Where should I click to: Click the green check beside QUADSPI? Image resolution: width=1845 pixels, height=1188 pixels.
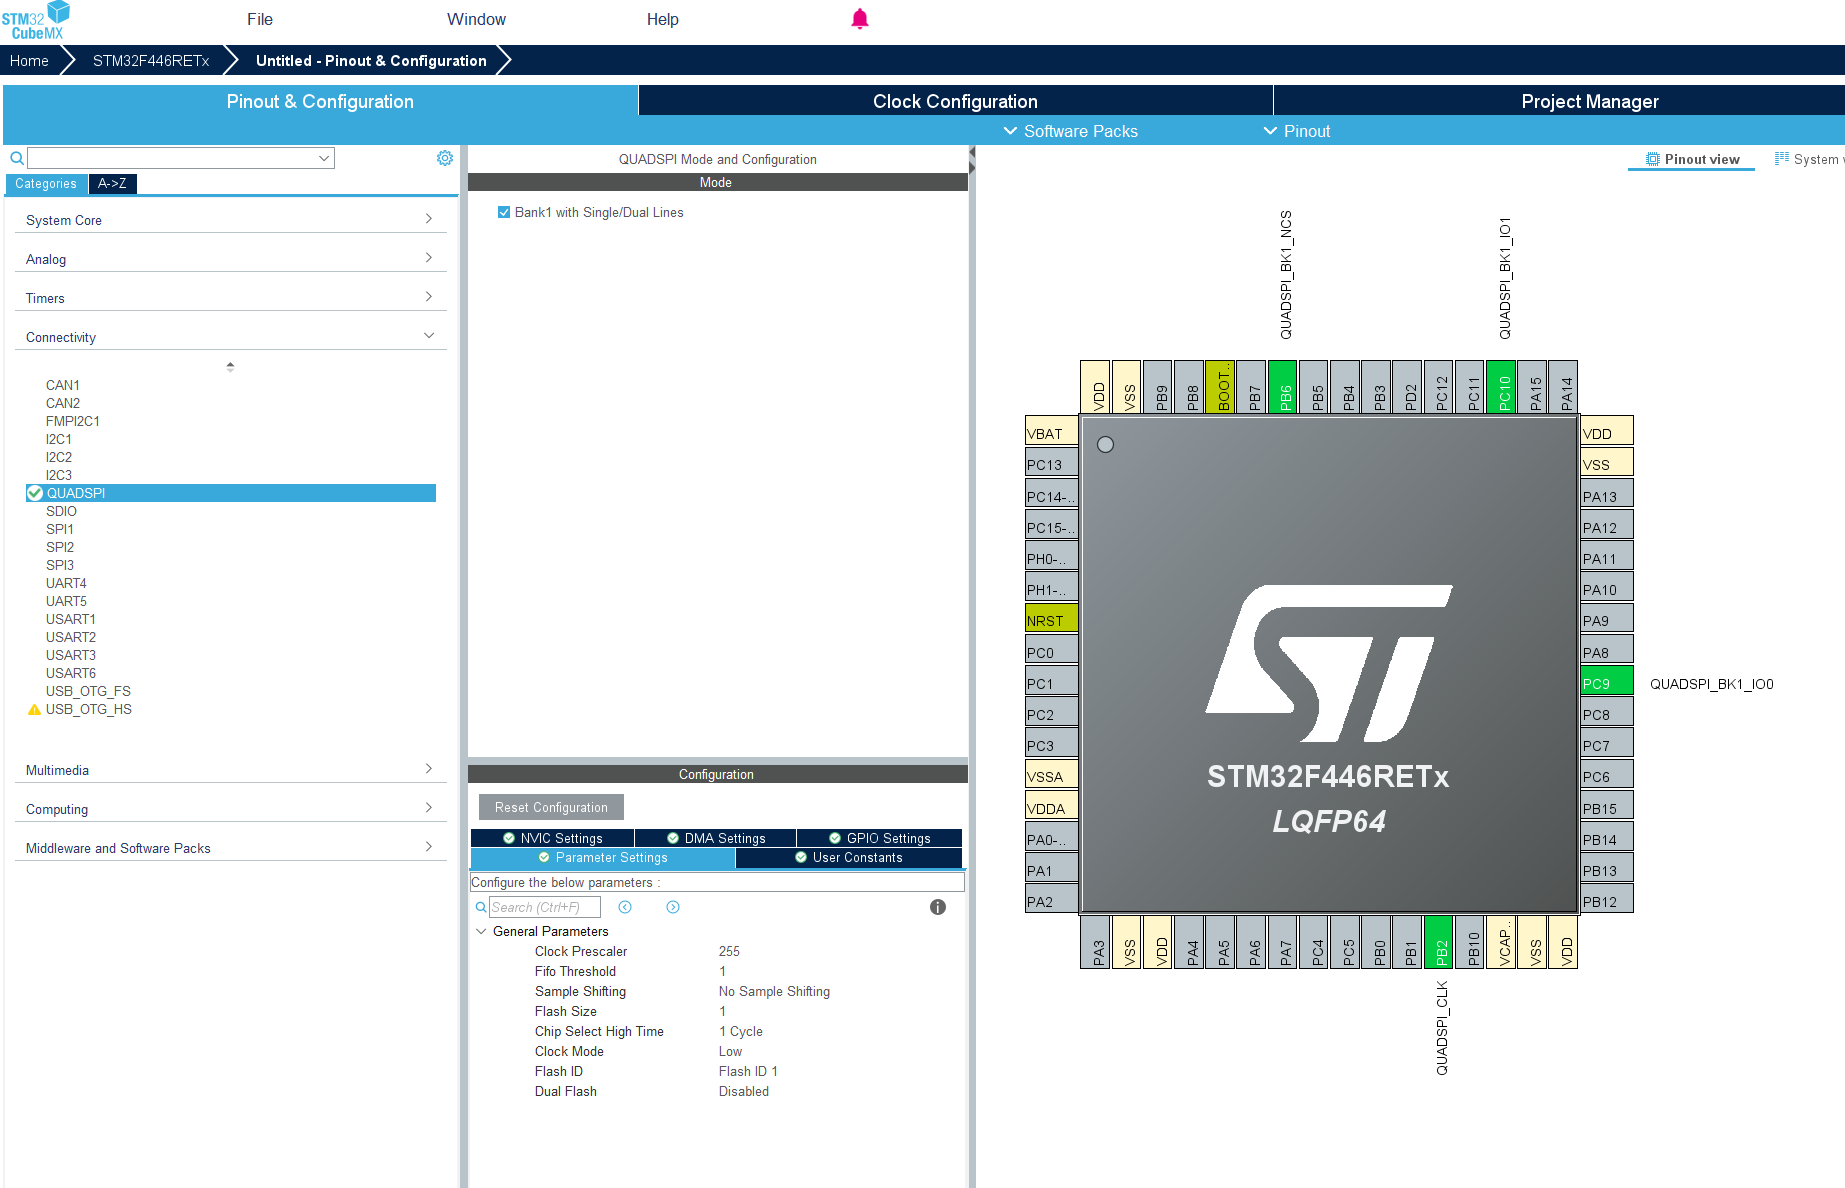[35, 492]
